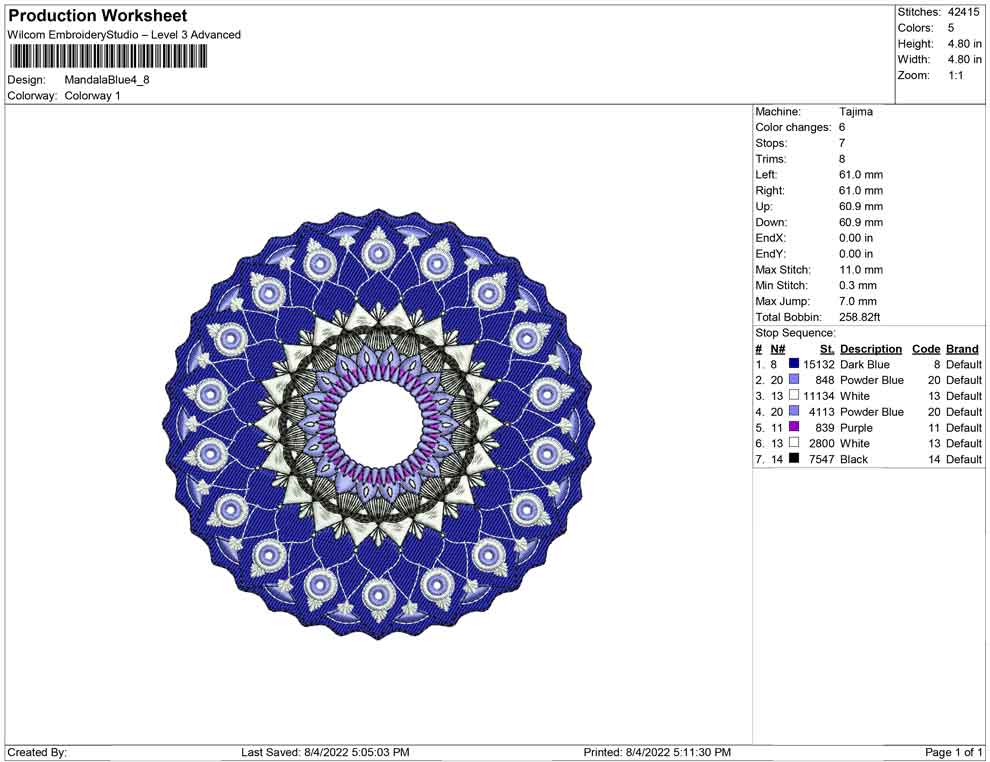The image size is (990, 762).
Task: Click the 'Purple' description text
Action: (856, 427)
